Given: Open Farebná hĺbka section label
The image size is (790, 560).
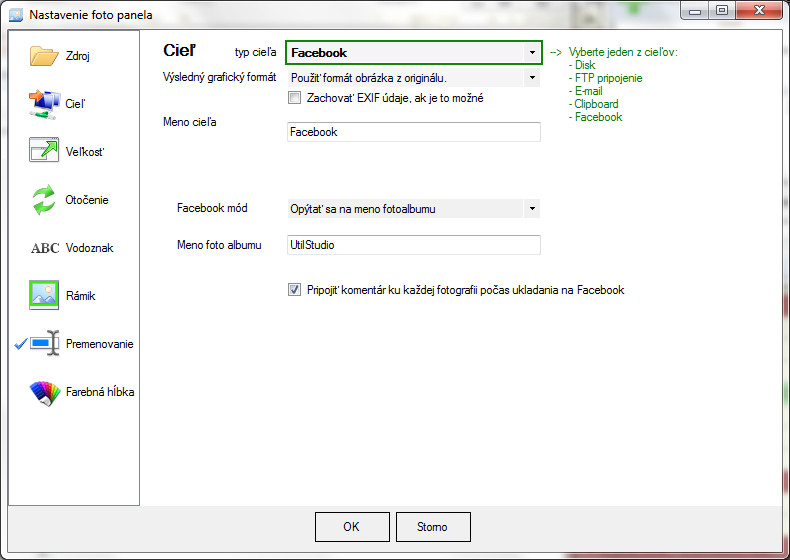Looking at the screenshot, I should click(100, 392).
